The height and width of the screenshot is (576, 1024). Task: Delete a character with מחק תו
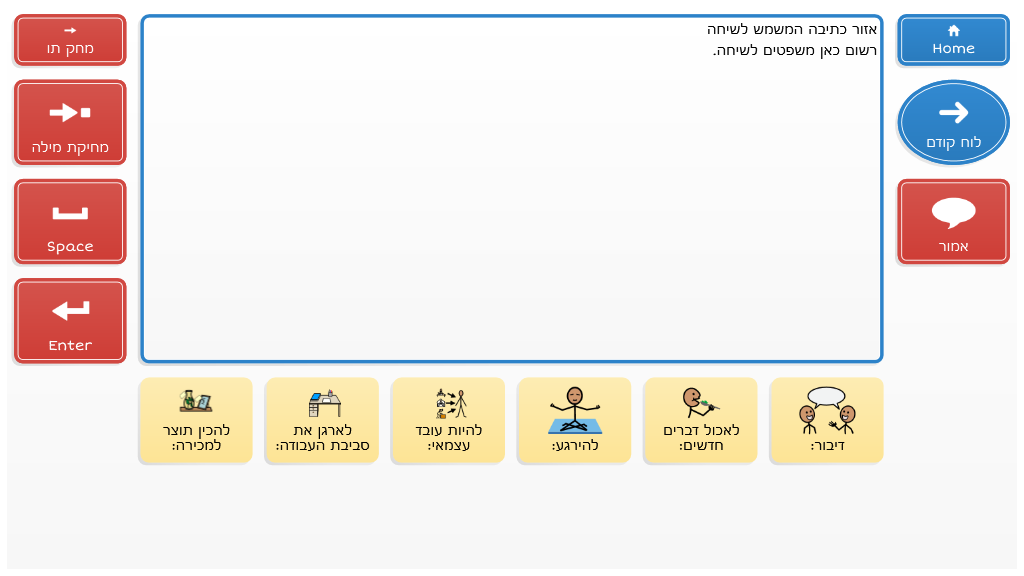click(70, 40)
